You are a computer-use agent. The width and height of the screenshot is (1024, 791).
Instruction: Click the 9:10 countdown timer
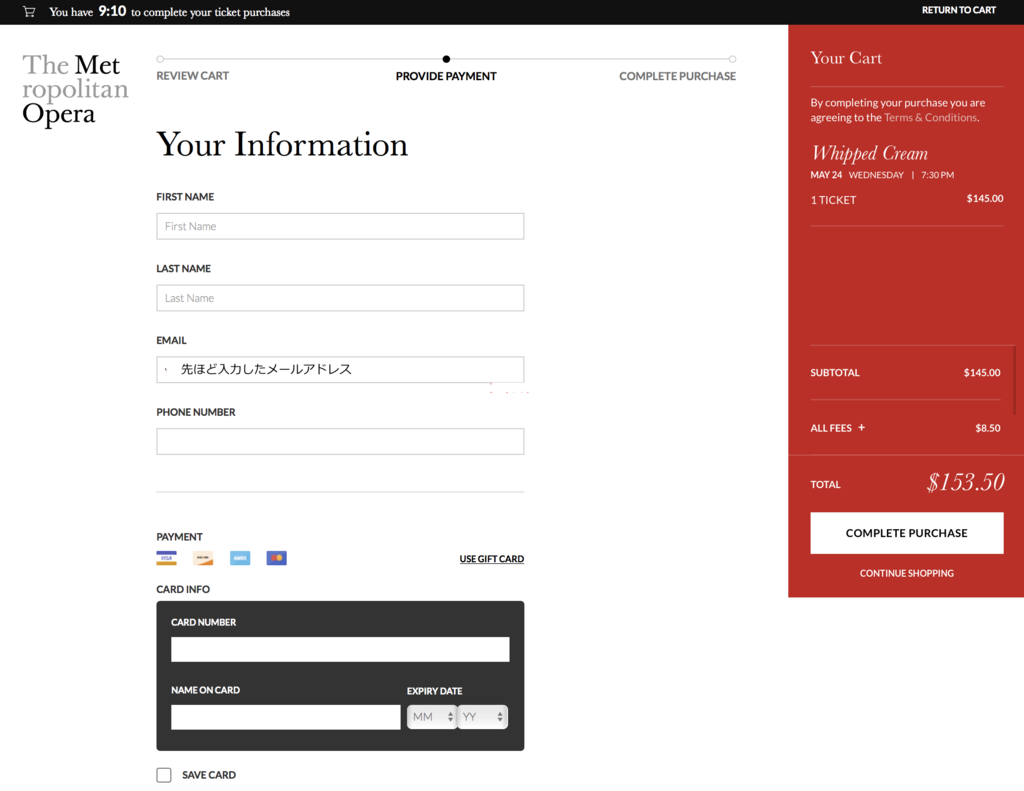pyautogui.click(x=112, y=11)
